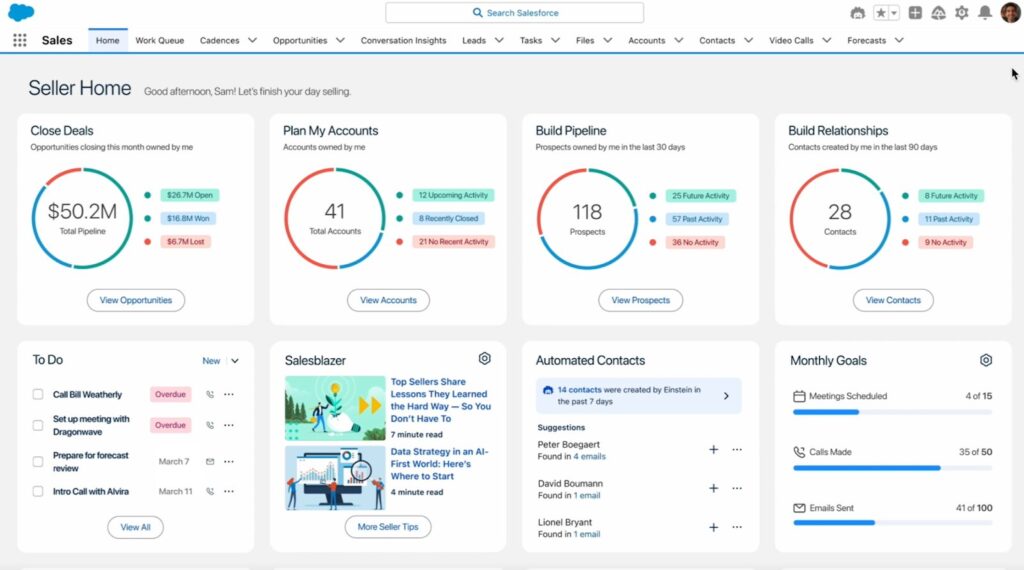Check Prepare for forecast review task
Image resolution: width=1024 pixels, height=570 pixels.
click(x=38, y=462)
